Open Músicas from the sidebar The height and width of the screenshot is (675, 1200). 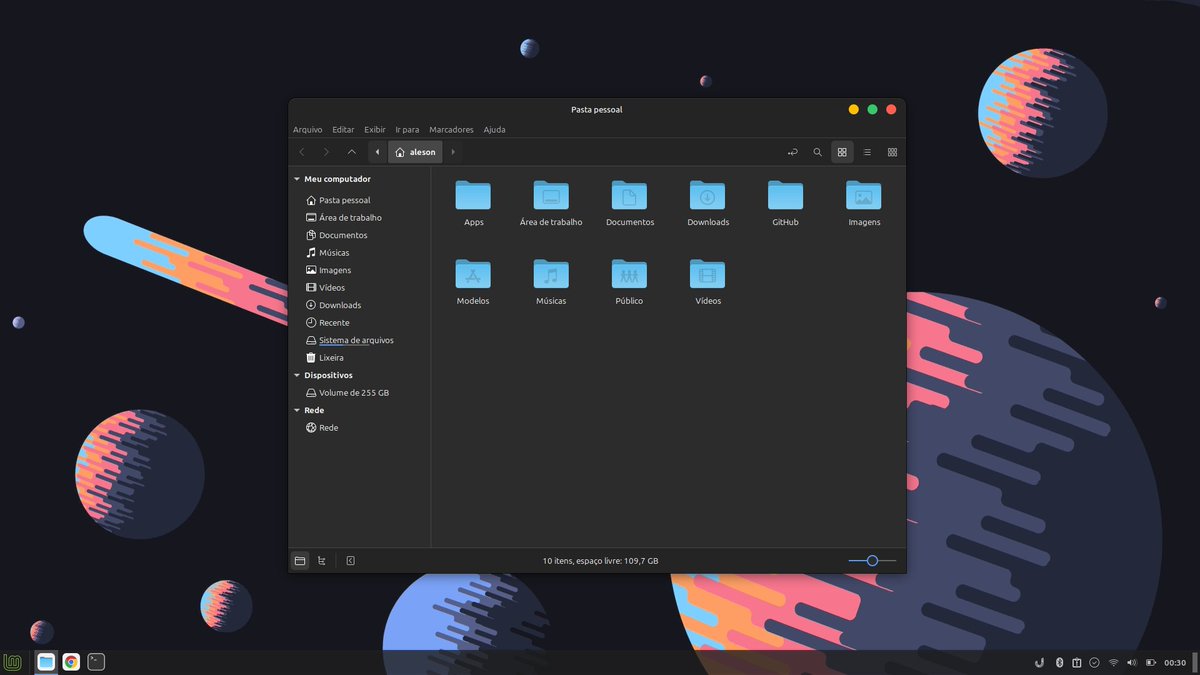point(360,253)
